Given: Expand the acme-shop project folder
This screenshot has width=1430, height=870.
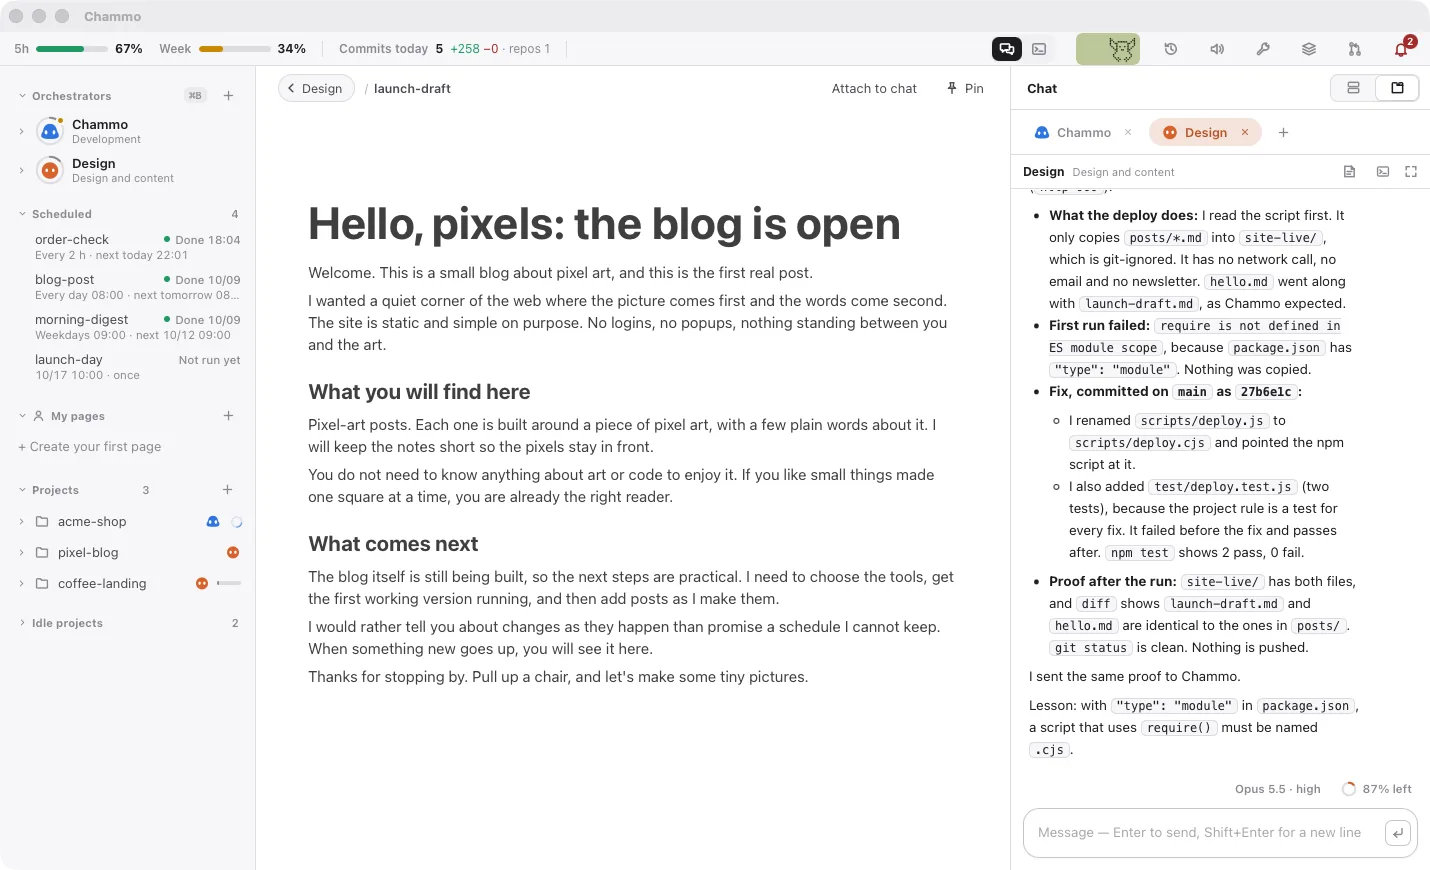Looking at the screenshot, I should [21, 522].
